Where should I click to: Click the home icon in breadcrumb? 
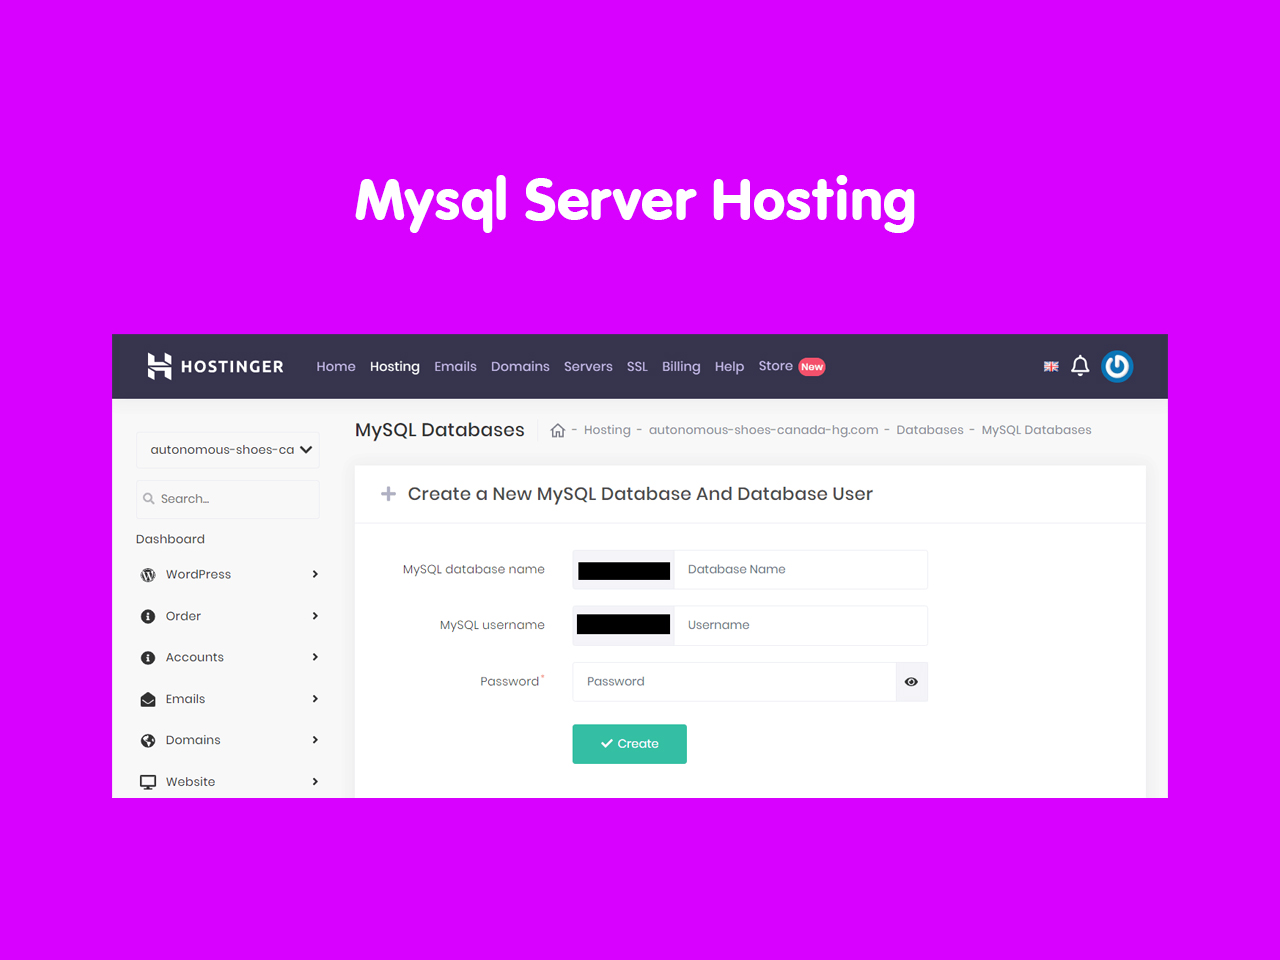click(558, 430)
